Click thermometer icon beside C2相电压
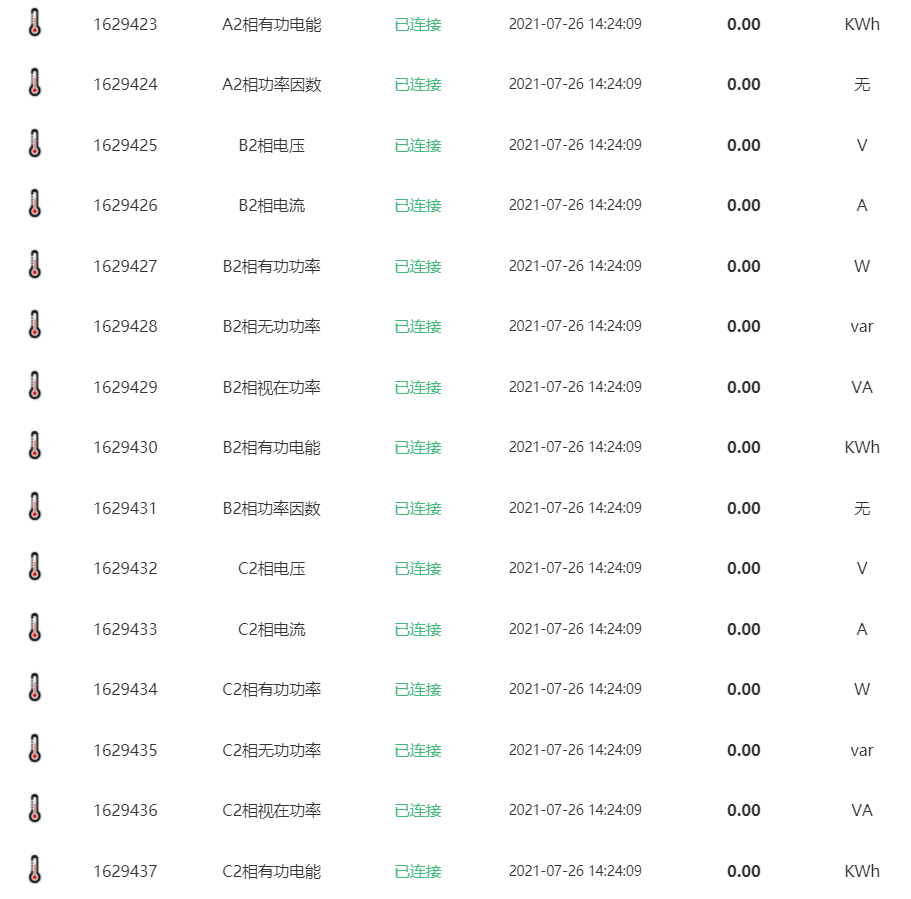911x899 pixels. [x=35, y=568]
